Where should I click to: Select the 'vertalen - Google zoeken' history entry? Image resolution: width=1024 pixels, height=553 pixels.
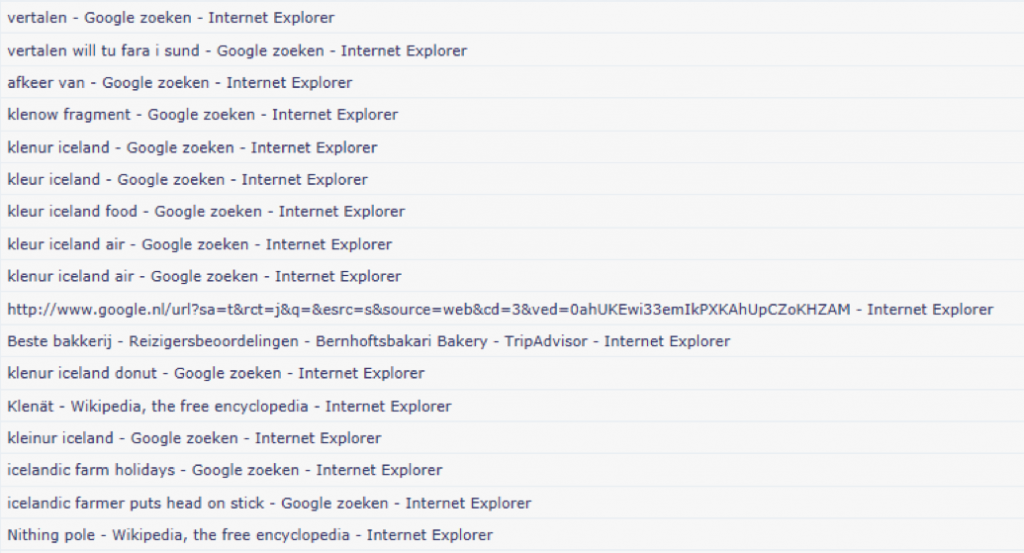point(171,18)
